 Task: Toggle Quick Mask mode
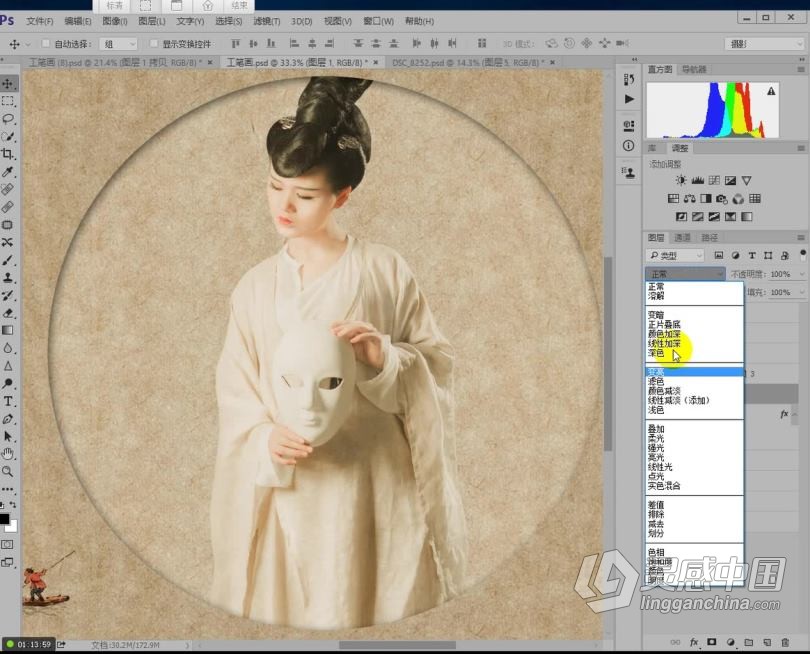point(8,544)
